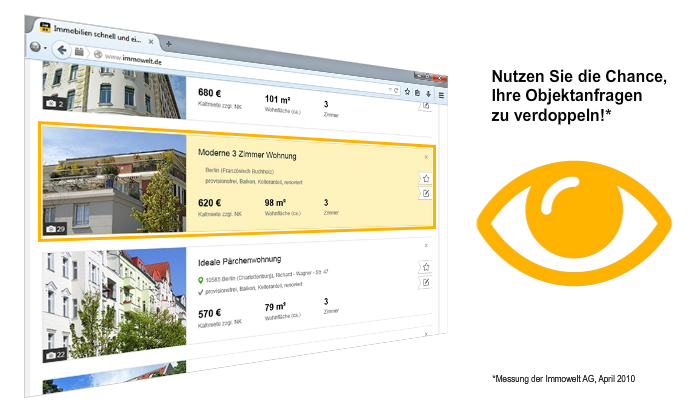Open the 680 € apartment building photo
This screenshot has height=410, width=698.
[114, 90]
